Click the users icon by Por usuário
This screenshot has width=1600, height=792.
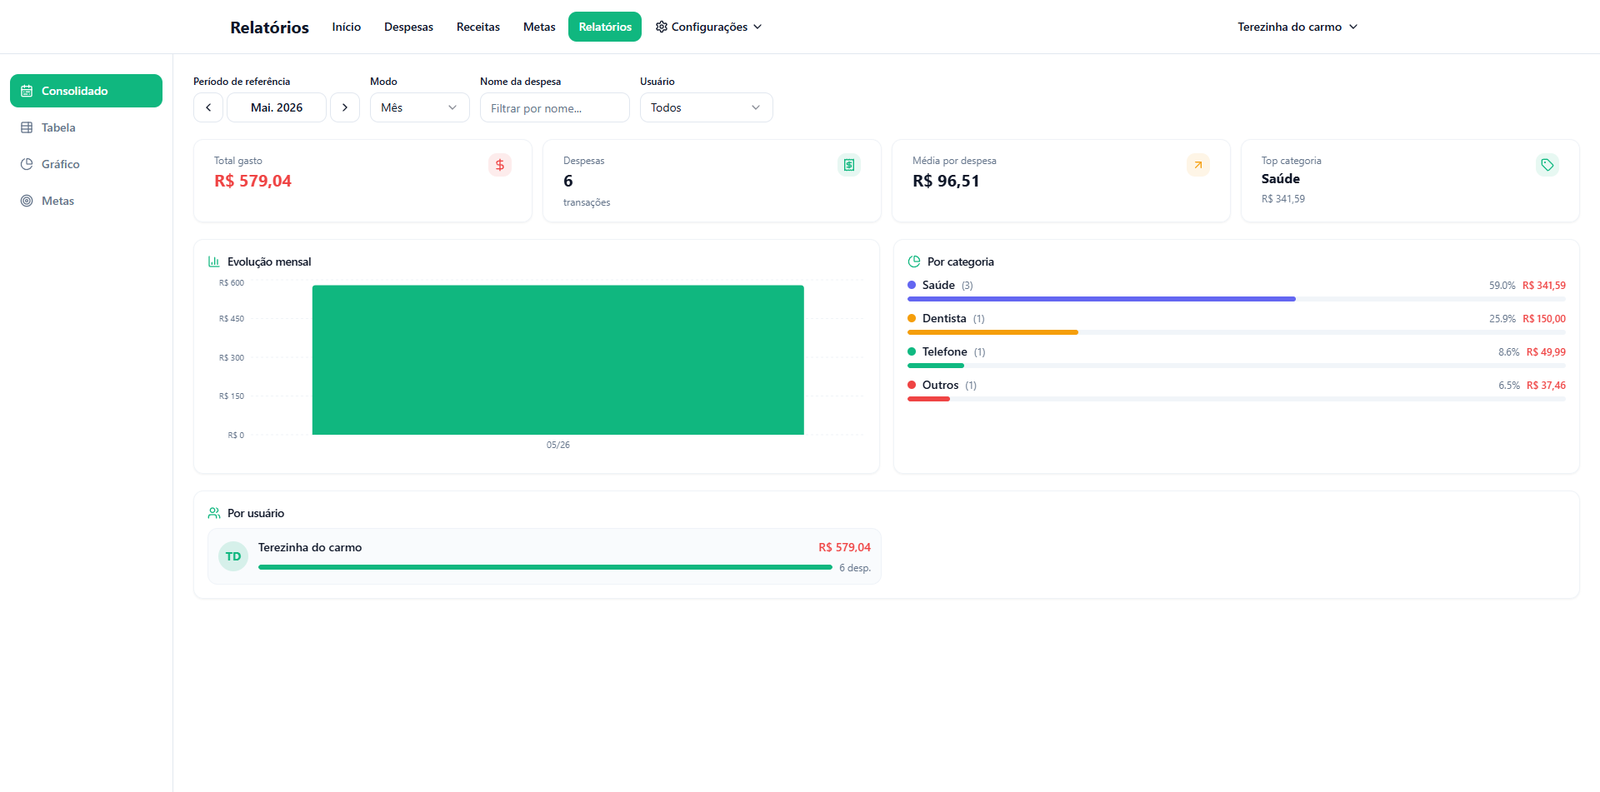click(x=214, y=513)
